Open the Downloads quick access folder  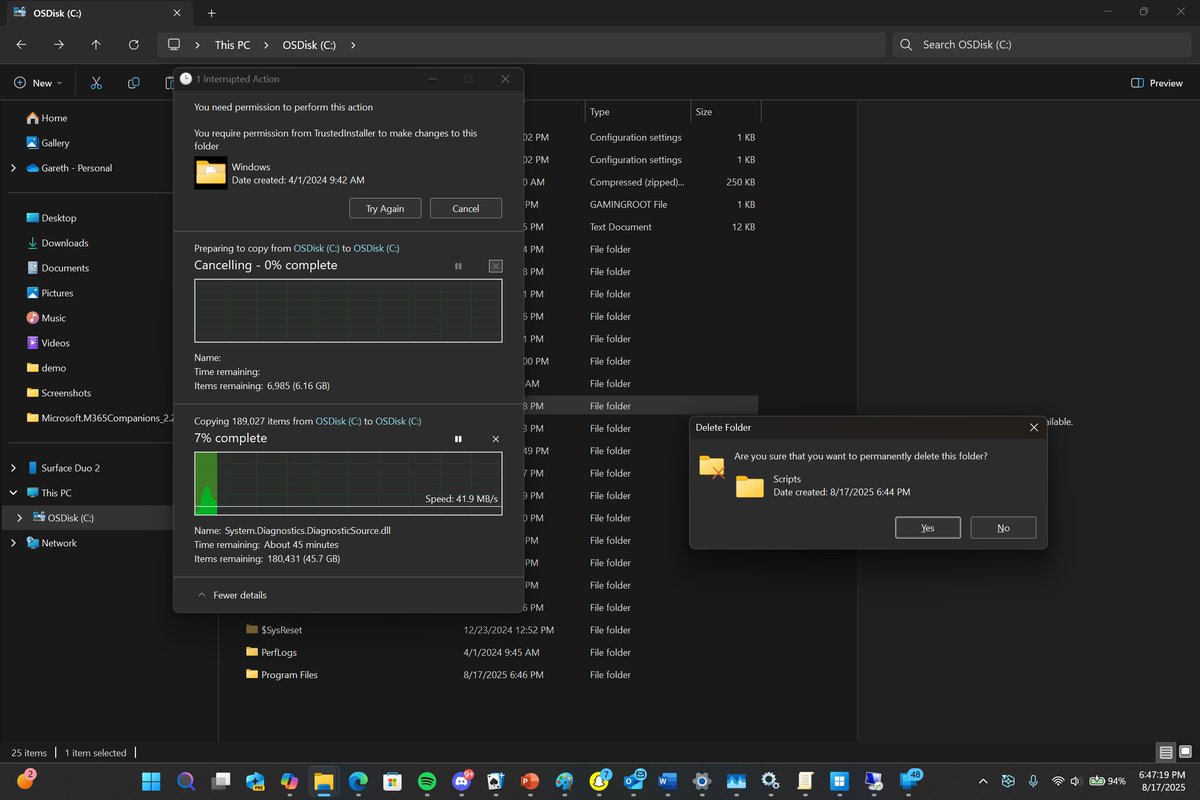(57, 243)
